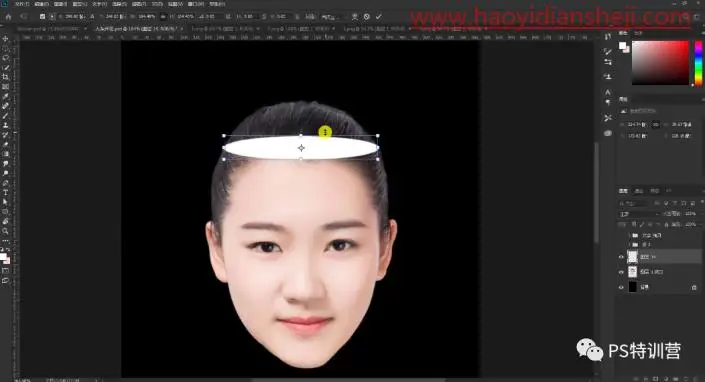This screenshot has width=705, height=382.
Task: Select the Hand tool
Action: tap(5, 221)
